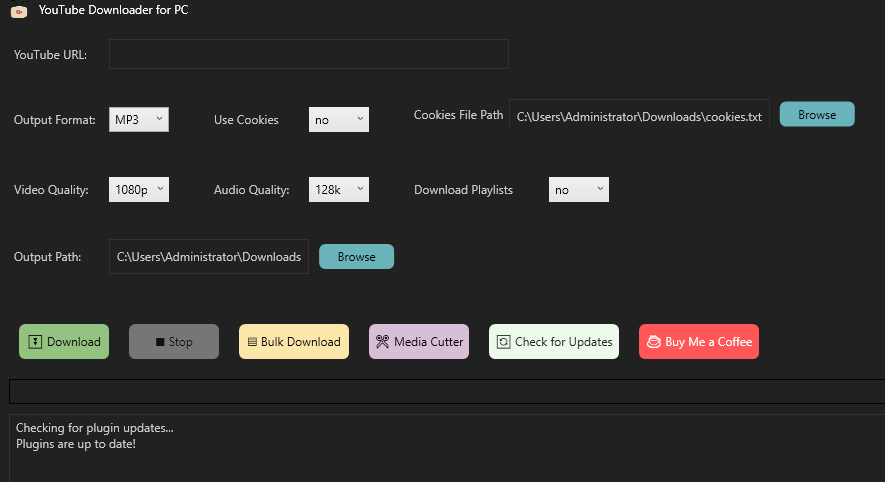This screenshot has width=885, height=482.
Task: Open the Video Quality 1080p dropdown
Action: (x=139, y=190)
